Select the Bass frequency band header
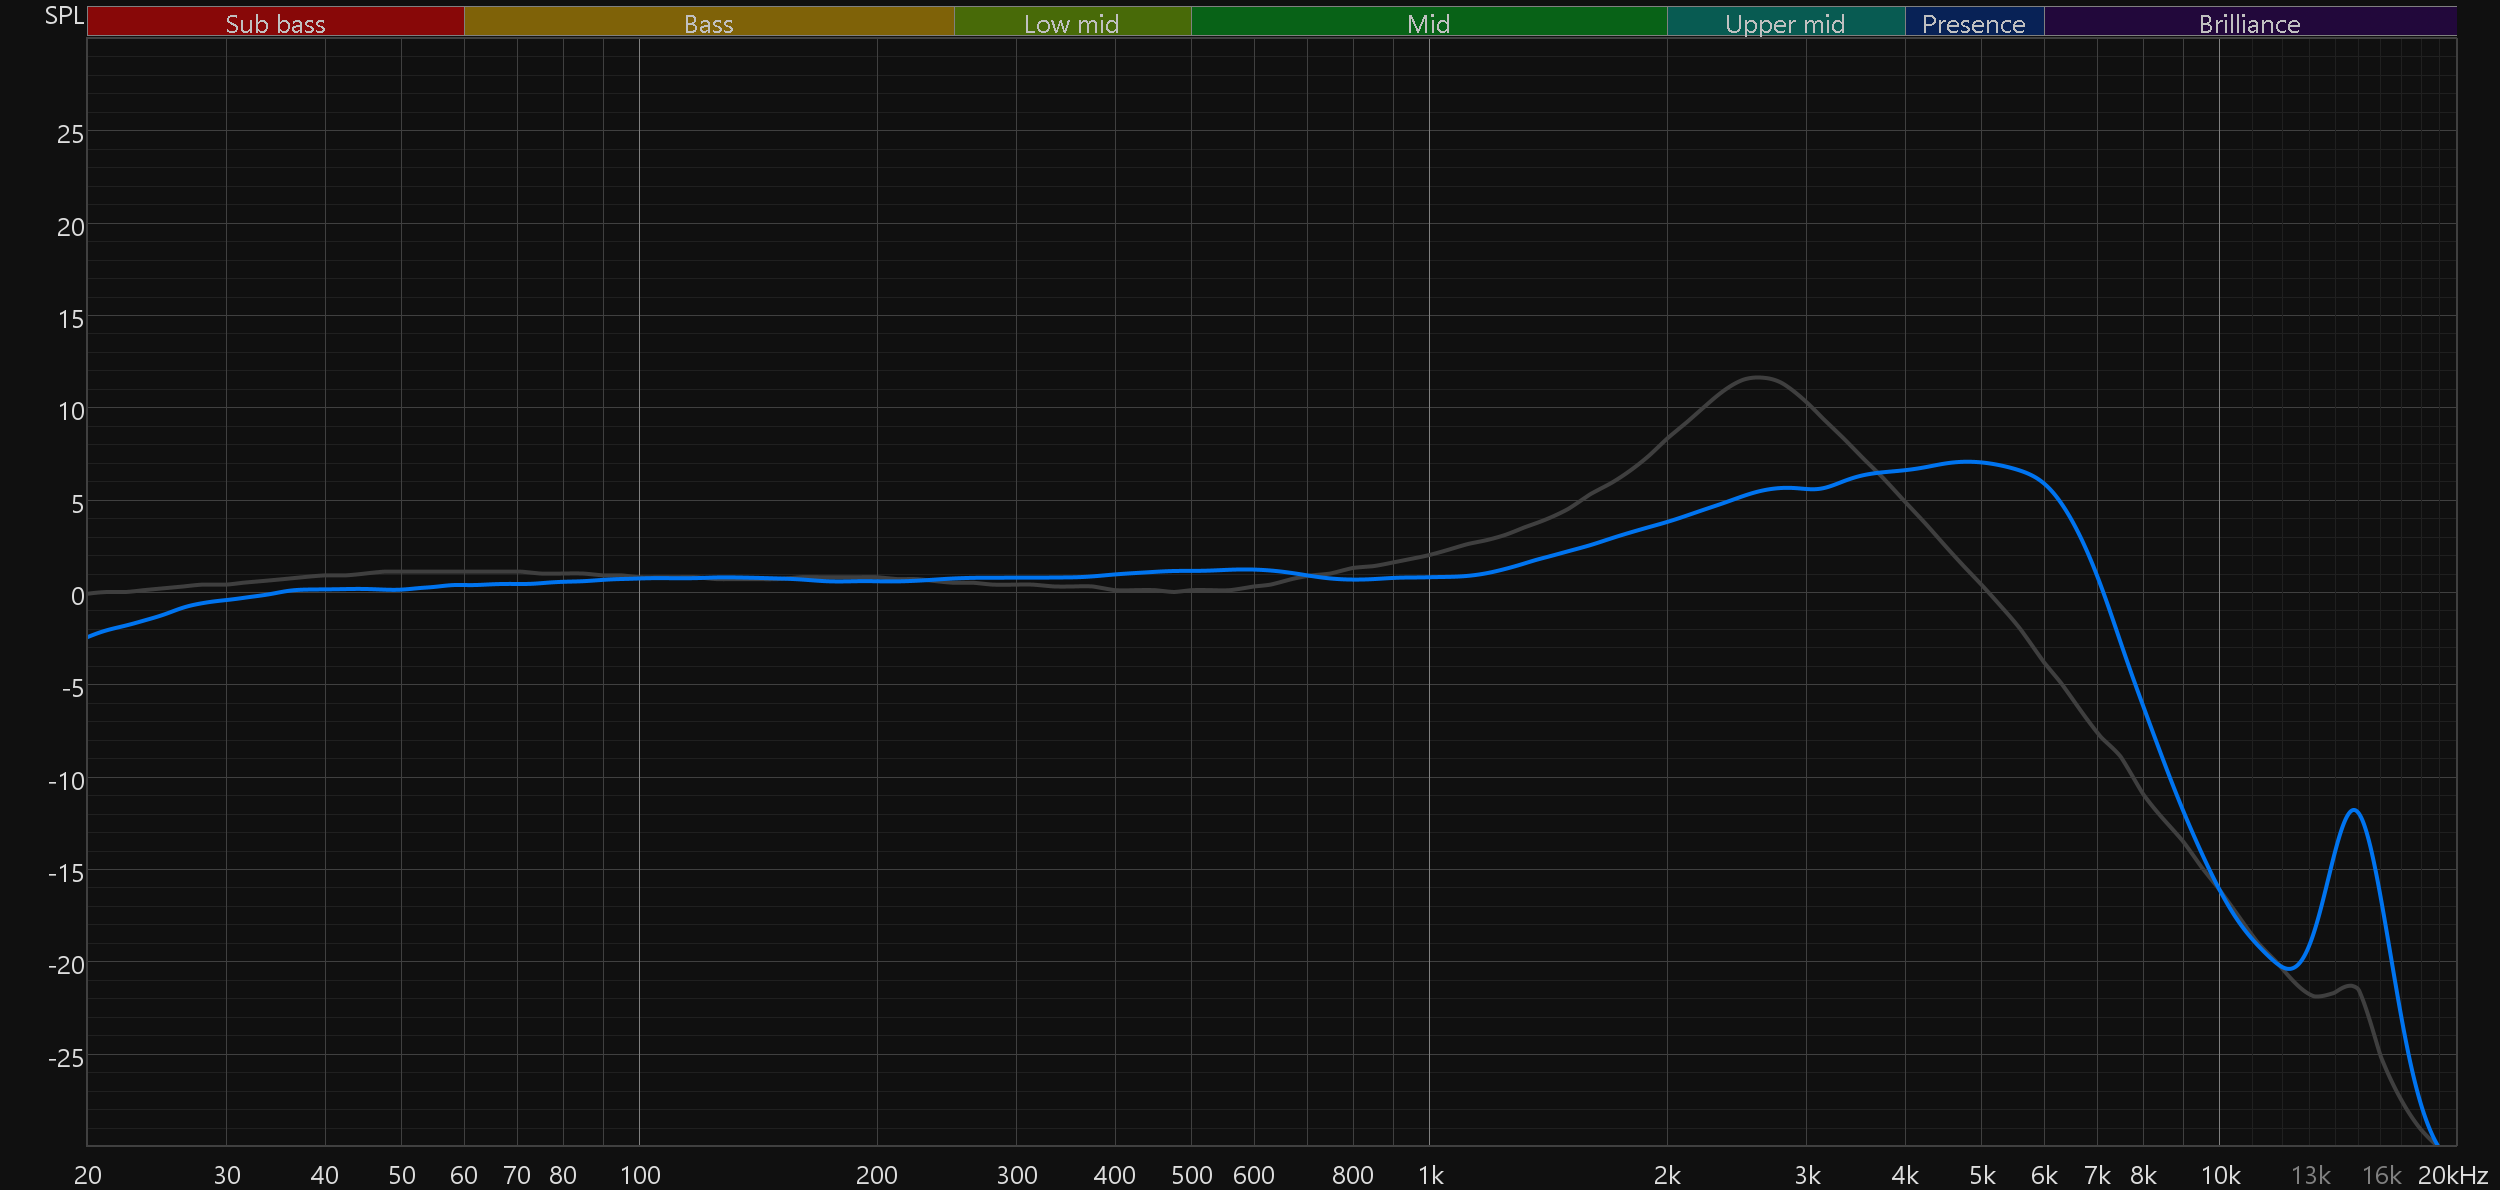Viewport: 2500px width, 1190px height. pos(708,23)
